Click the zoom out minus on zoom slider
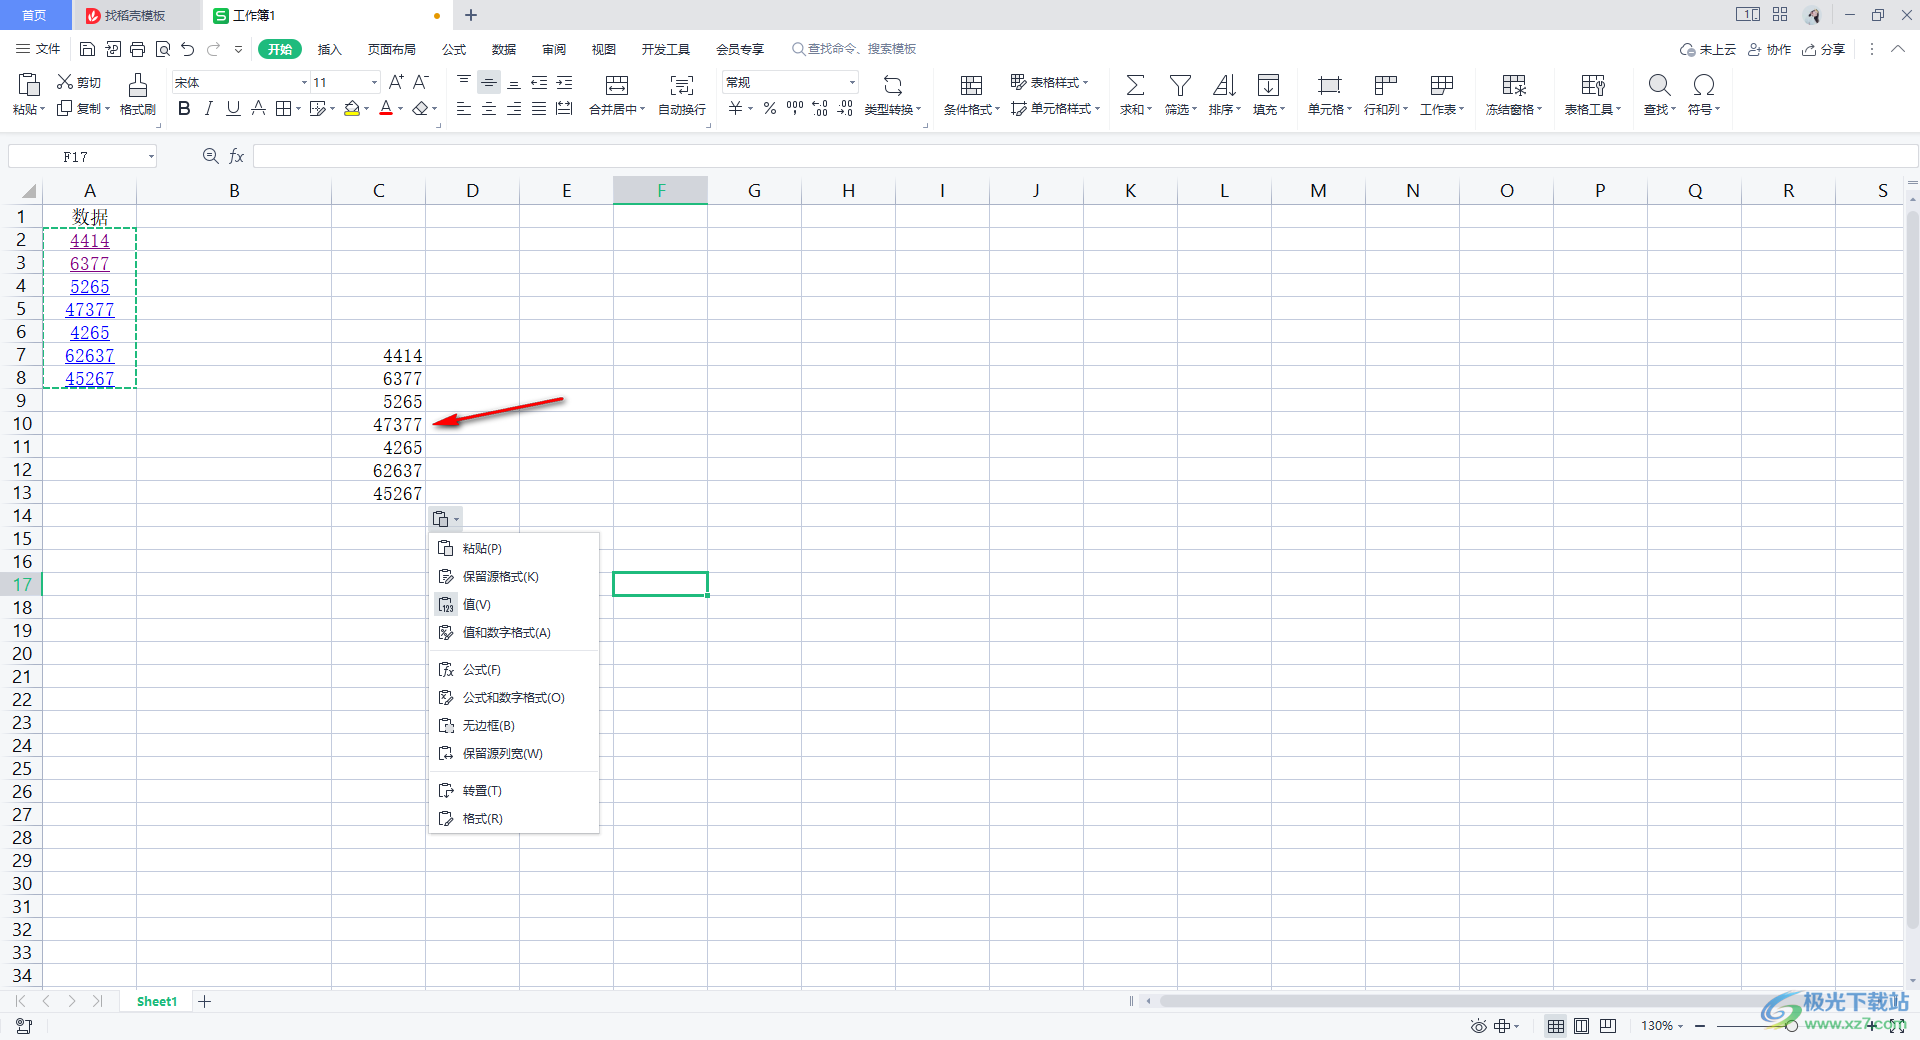 point(1700,1026)
